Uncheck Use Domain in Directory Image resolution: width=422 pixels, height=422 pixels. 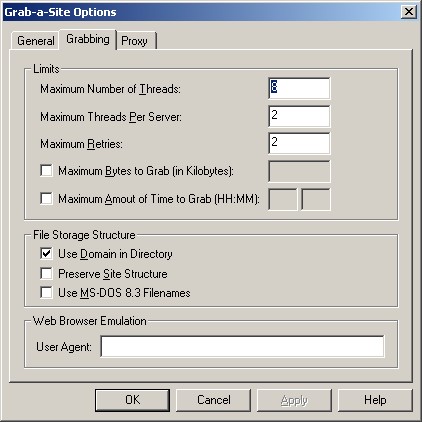point(46,253)
